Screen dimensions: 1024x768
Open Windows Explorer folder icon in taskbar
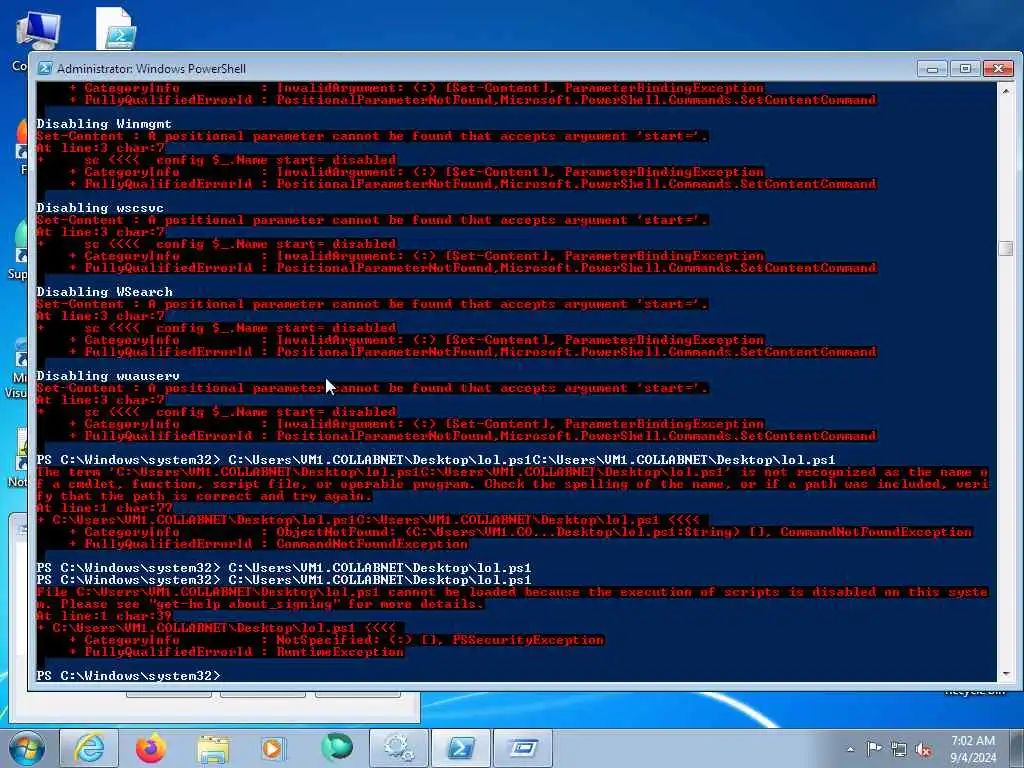[213, 748]
